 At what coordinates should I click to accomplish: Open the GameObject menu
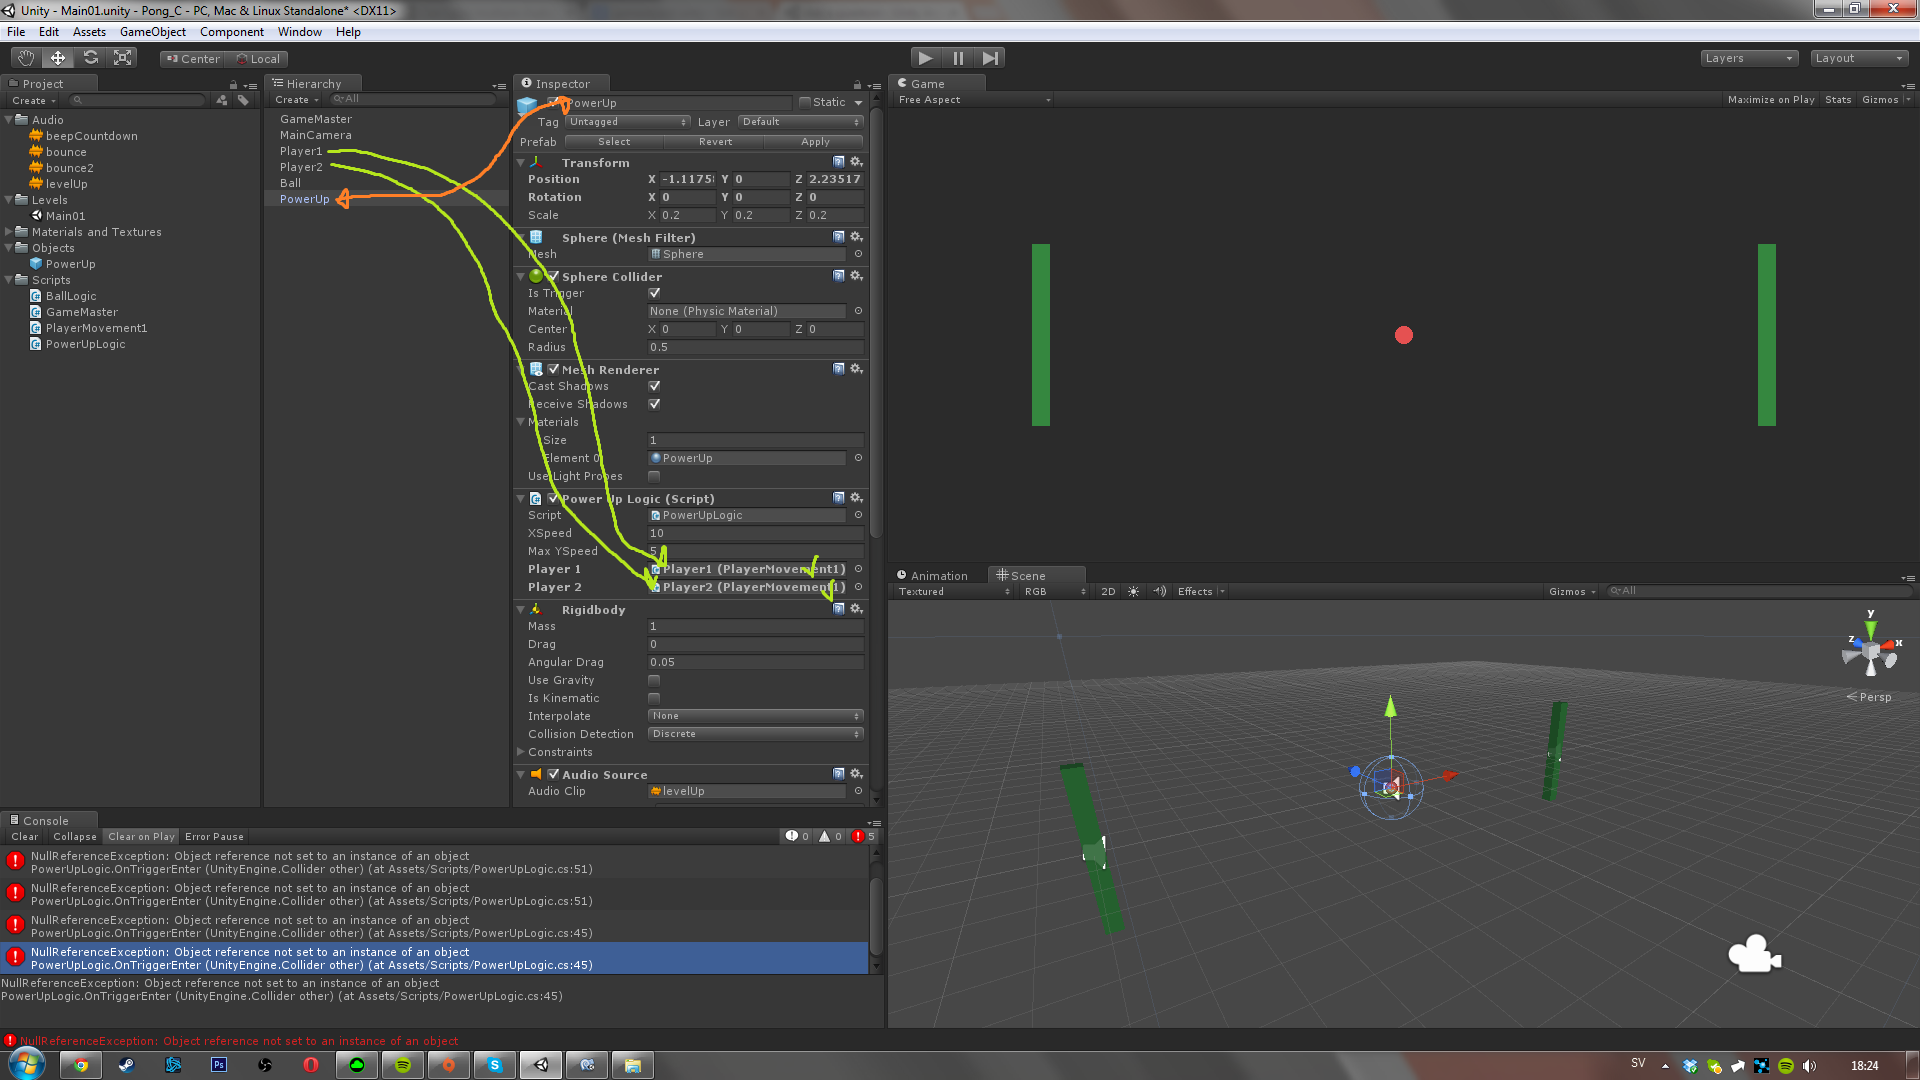pos(153,32)
